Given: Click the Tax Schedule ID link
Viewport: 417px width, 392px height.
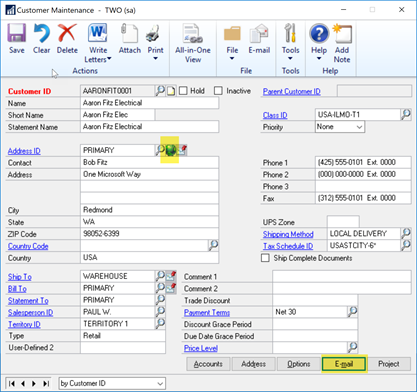Looking at the screenshot, I should pyautogui.click(x=288, y=246).
